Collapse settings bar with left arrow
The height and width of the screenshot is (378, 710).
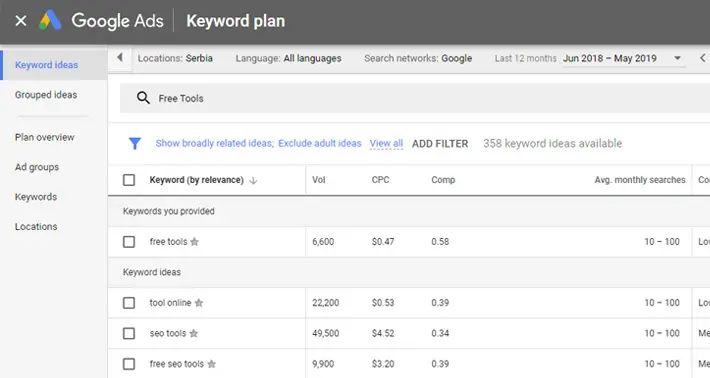(120, 57)
